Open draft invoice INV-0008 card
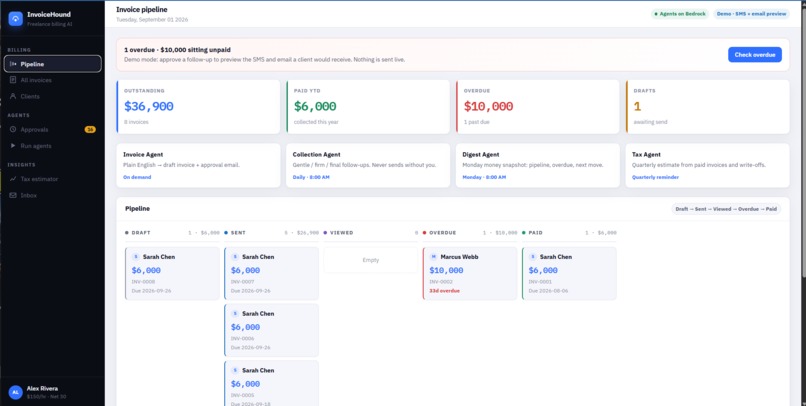806x406 pixels. tap(172, 273)
